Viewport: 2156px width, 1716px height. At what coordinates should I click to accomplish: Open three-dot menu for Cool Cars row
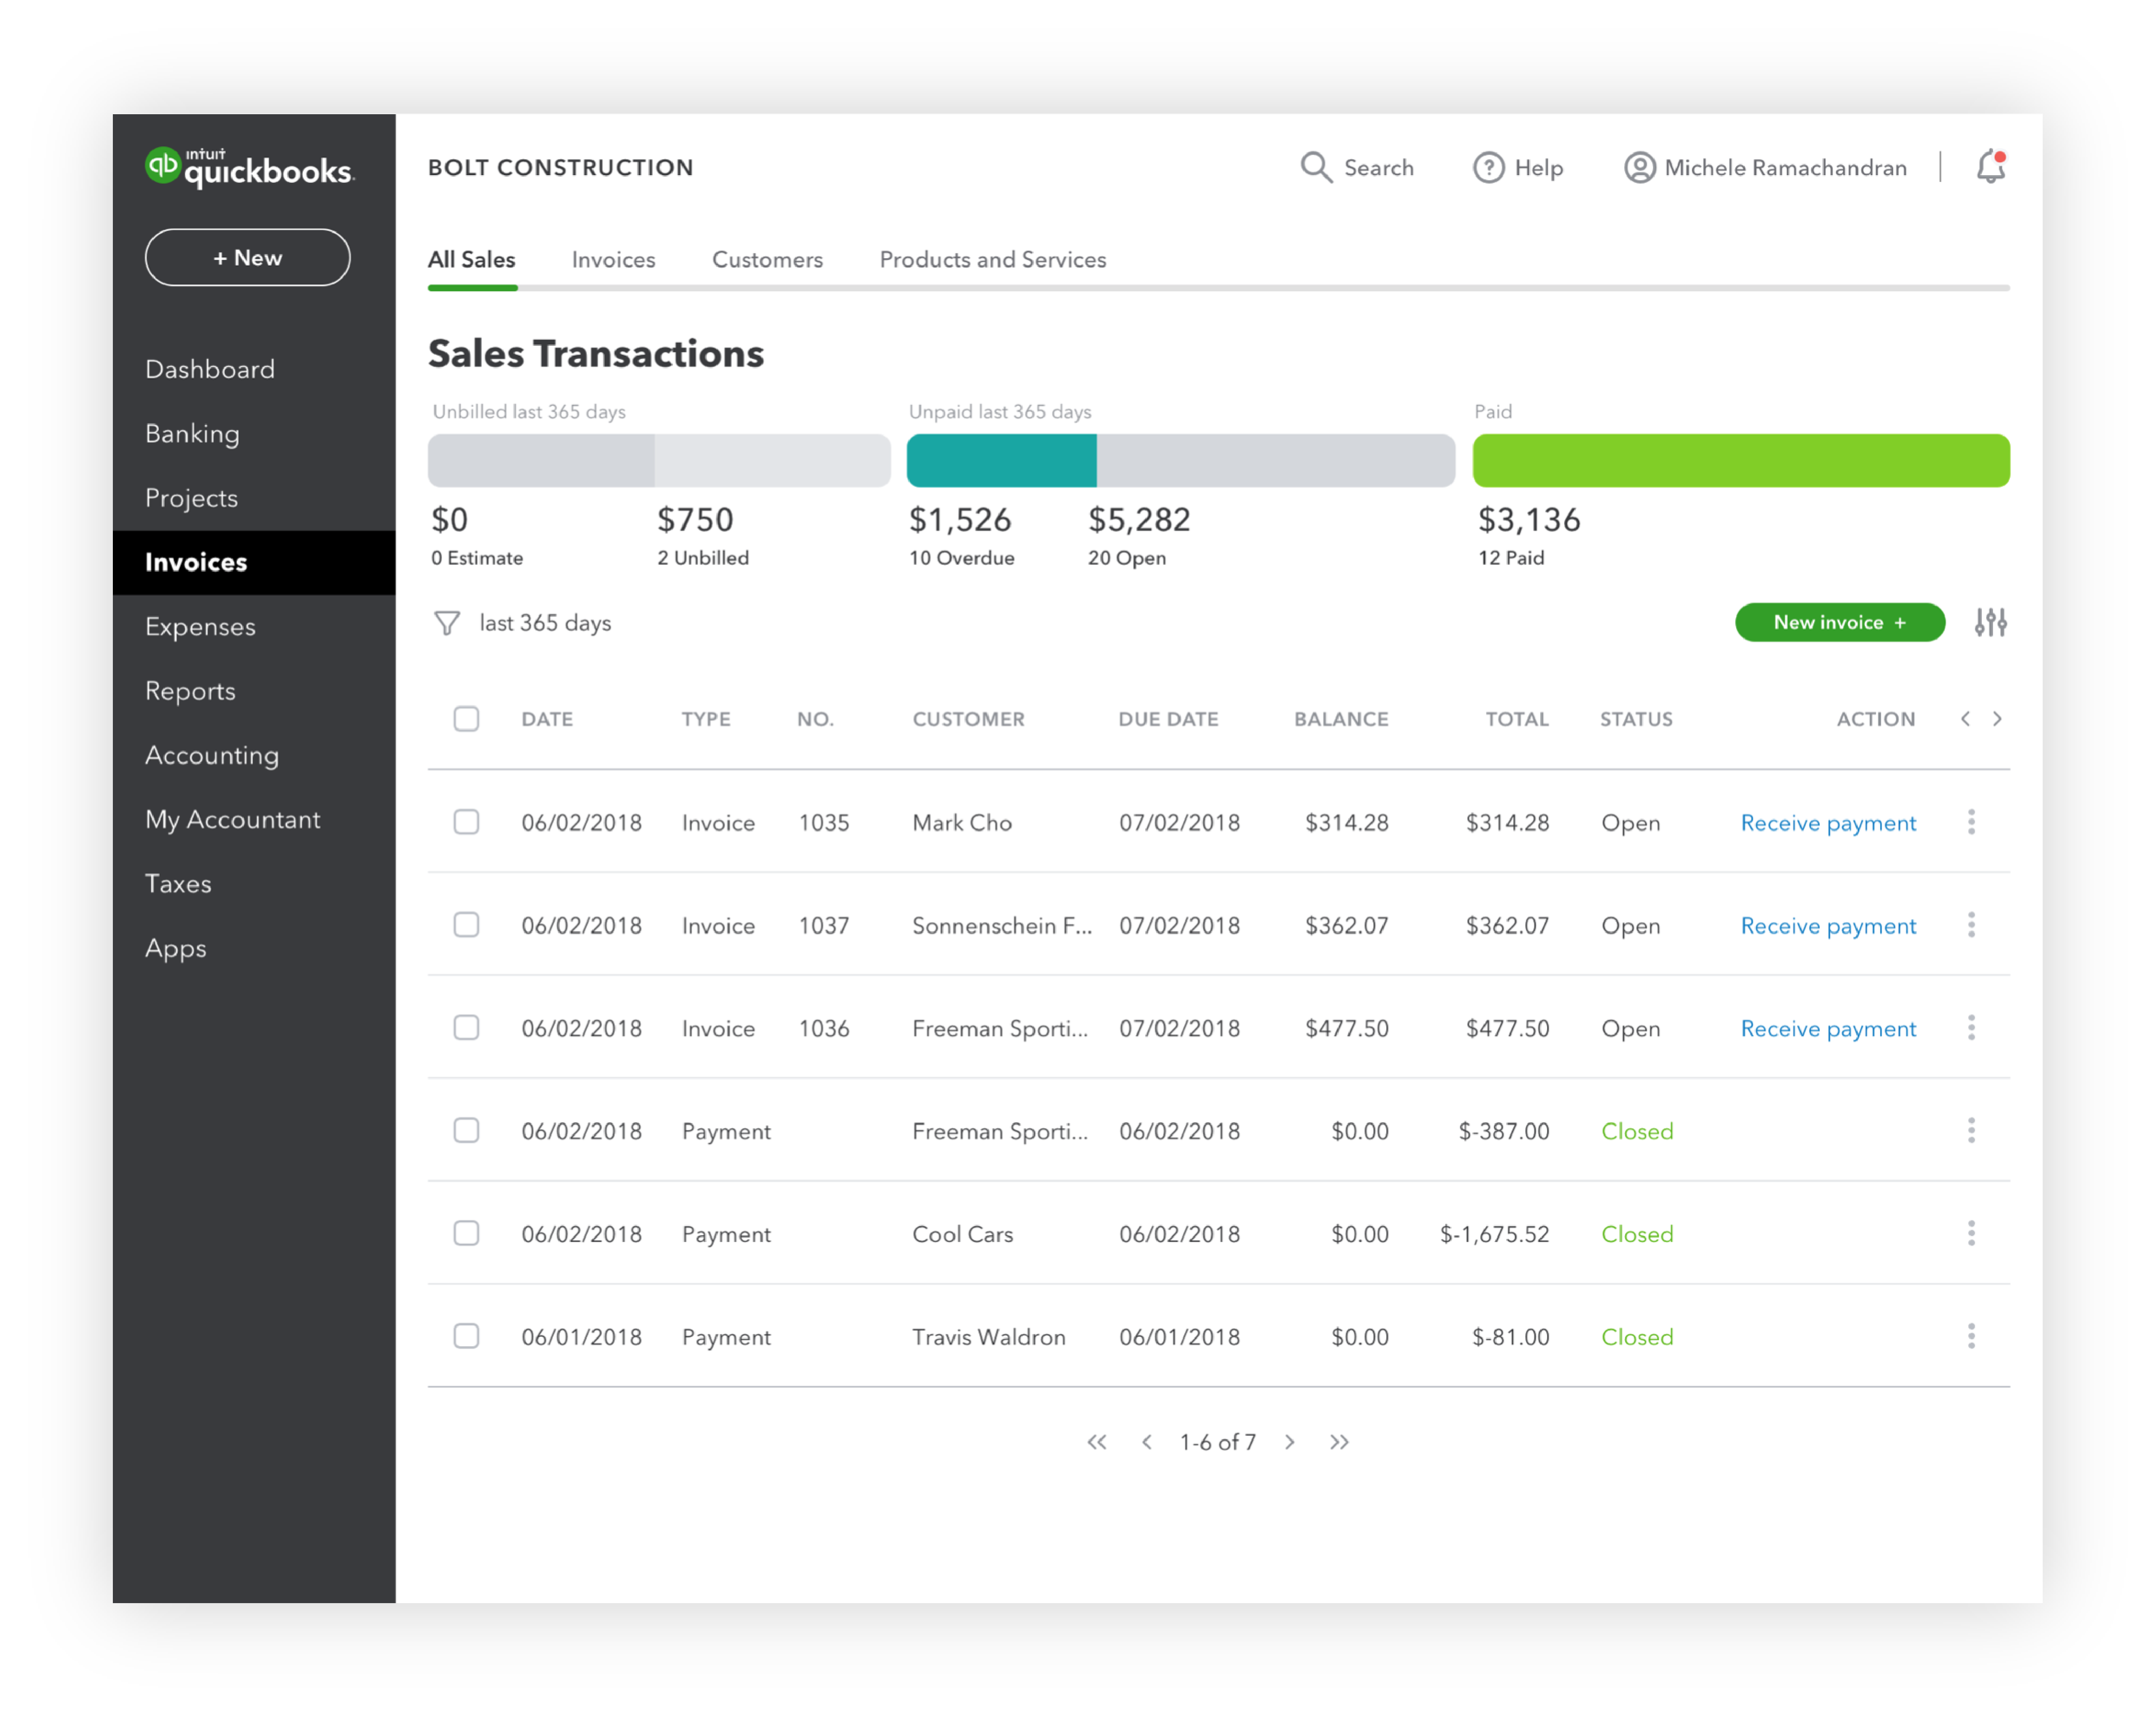click(x=1971, y=1233)
